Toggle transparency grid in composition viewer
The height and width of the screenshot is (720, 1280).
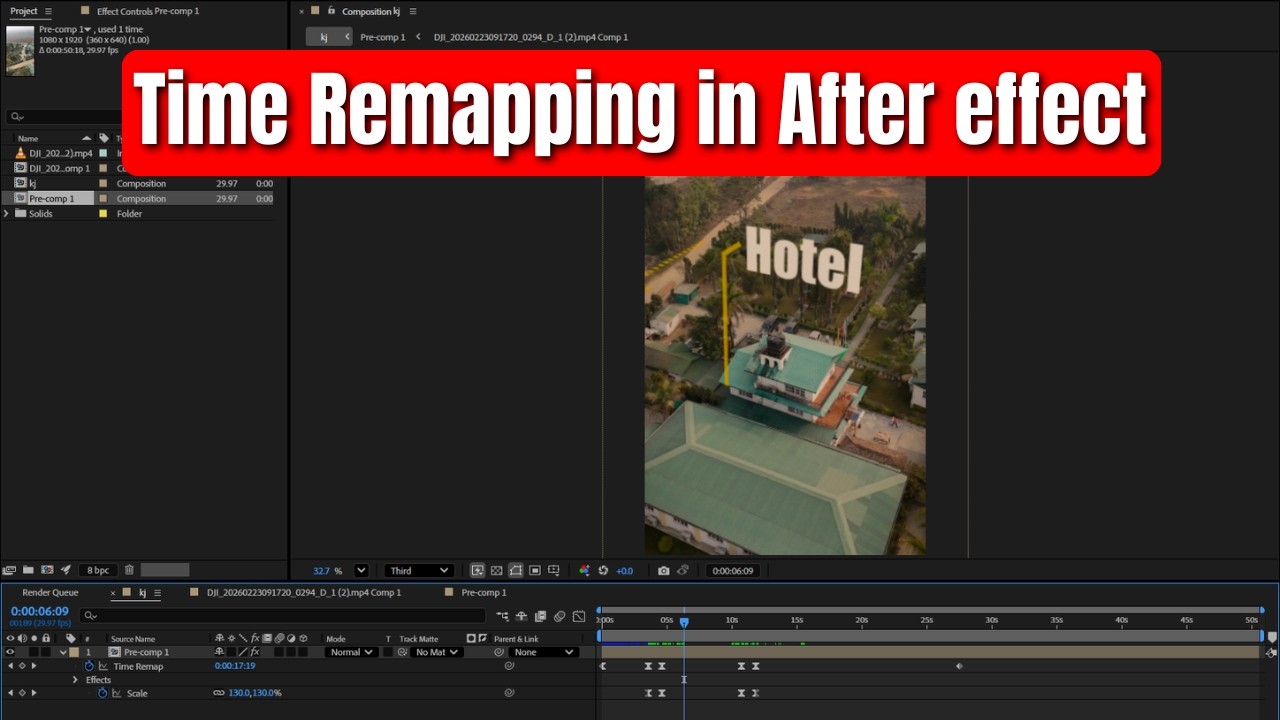pos(496,570)
